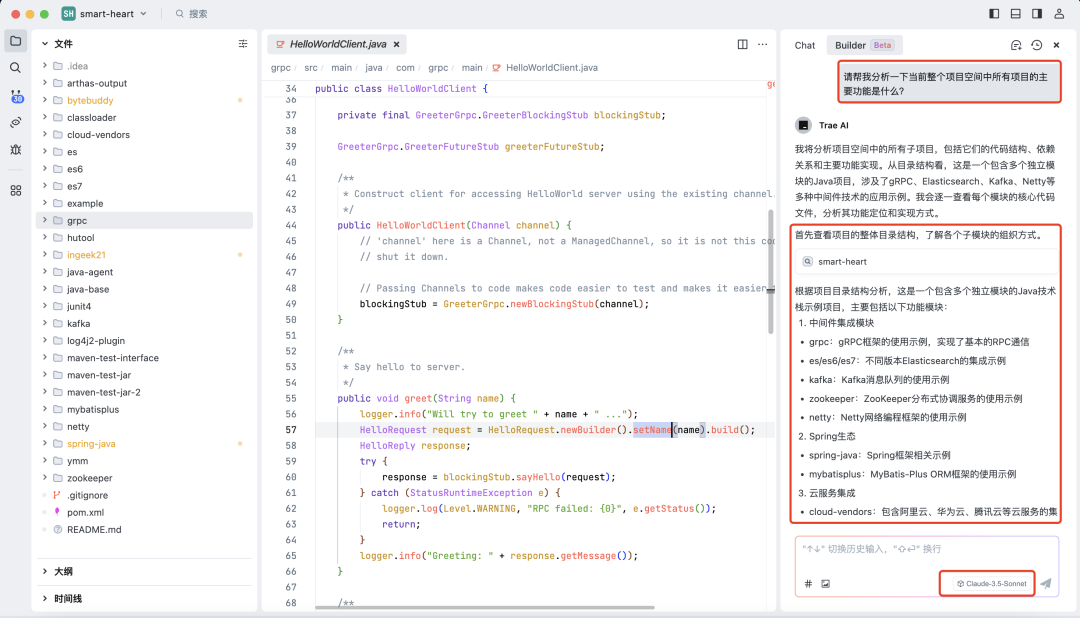Image resolution: width=1080 pixels, height=618 pixels.
Task: Open the Search sidebar icon
Action: point(16,68)
